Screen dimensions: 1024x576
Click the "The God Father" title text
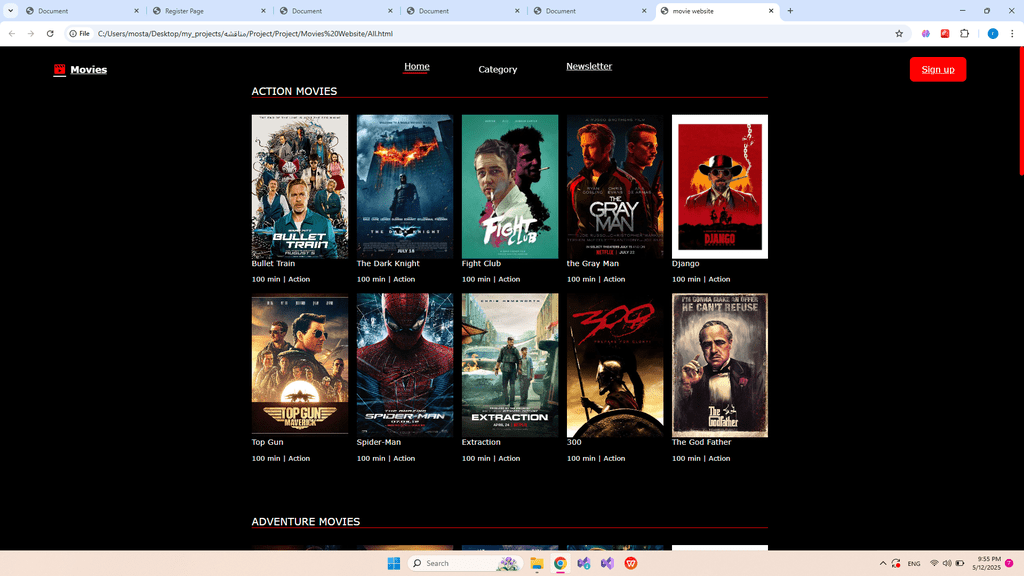coord(701,442)
